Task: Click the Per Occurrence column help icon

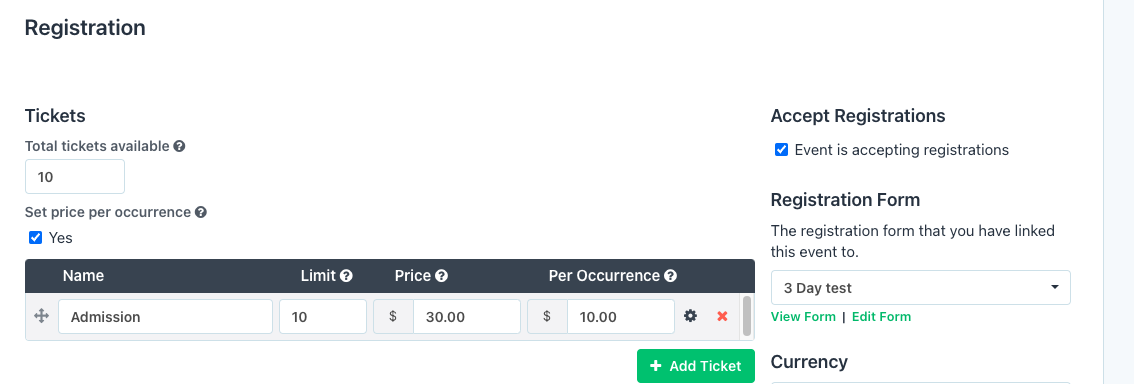Action: (x=670, y=276)
